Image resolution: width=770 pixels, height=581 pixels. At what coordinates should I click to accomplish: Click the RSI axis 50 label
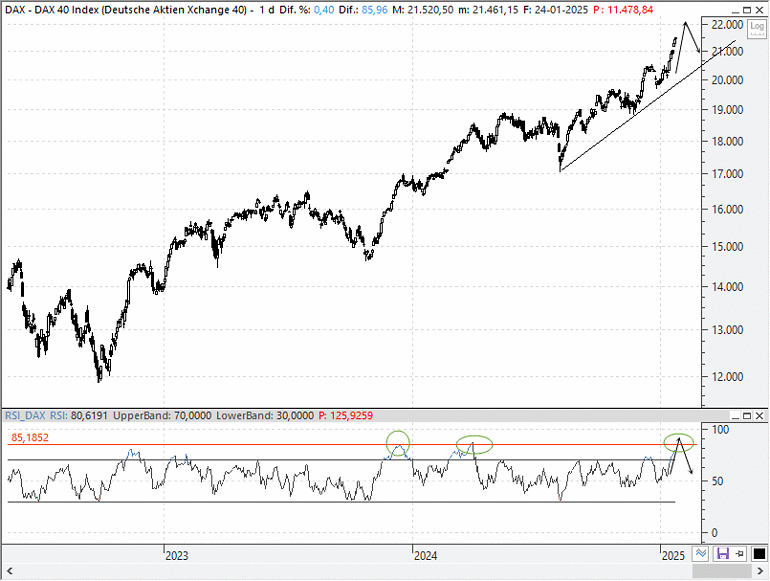pyautogui.click(x=717, y=481)
